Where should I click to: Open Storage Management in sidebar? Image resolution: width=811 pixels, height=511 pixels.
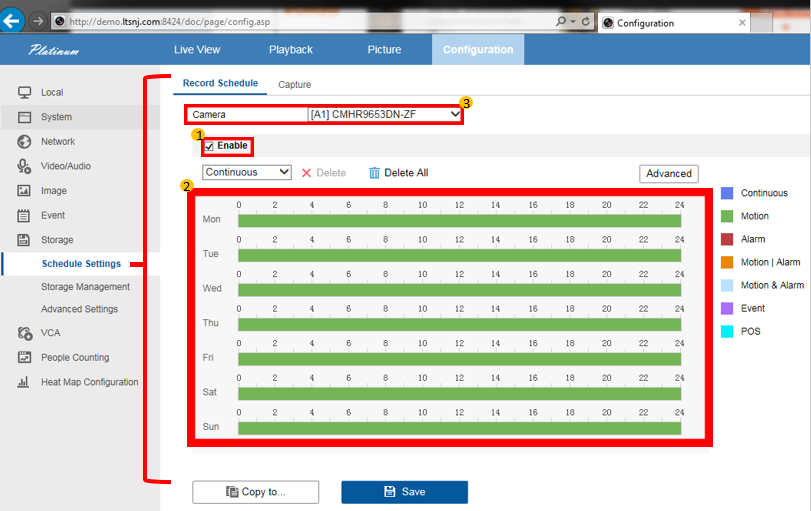(x=85, y=287)
